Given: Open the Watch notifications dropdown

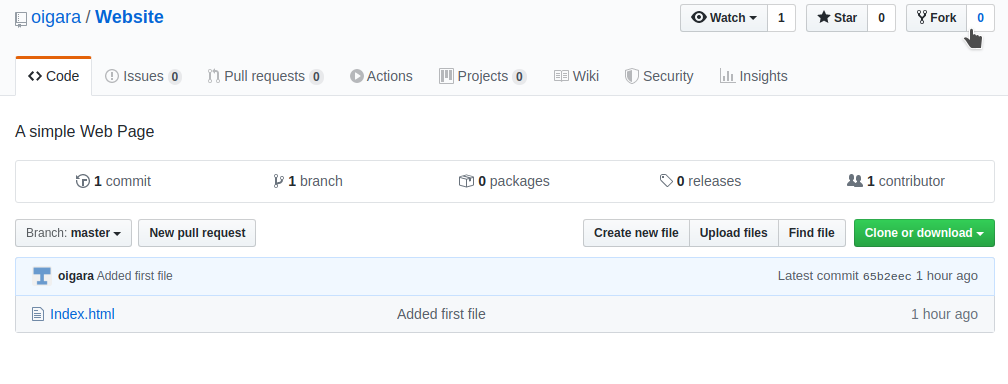Looking at the screenshot, I should [x=724, y=18].
